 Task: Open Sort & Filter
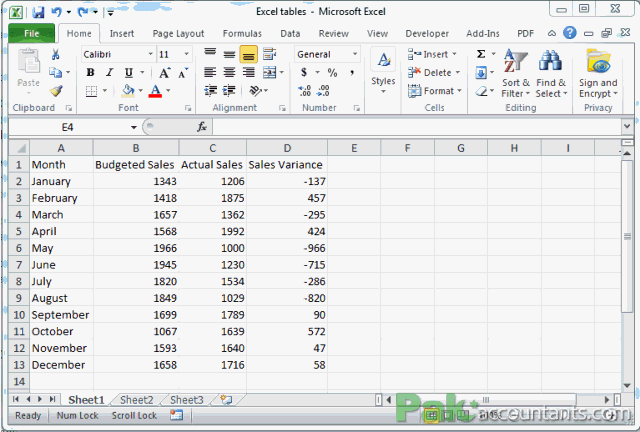pyautogui.click(x=516, y=73)
